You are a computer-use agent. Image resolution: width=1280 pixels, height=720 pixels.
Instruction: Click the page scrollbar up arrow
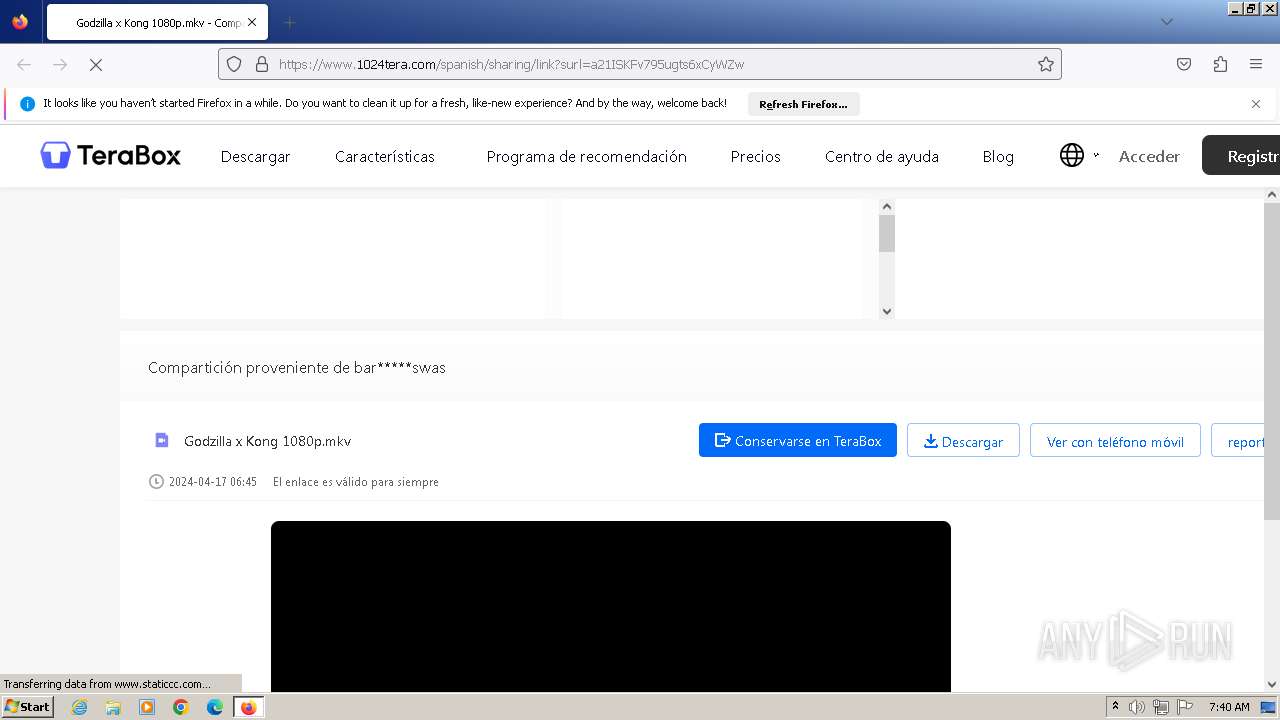[x=1272, y=195]
